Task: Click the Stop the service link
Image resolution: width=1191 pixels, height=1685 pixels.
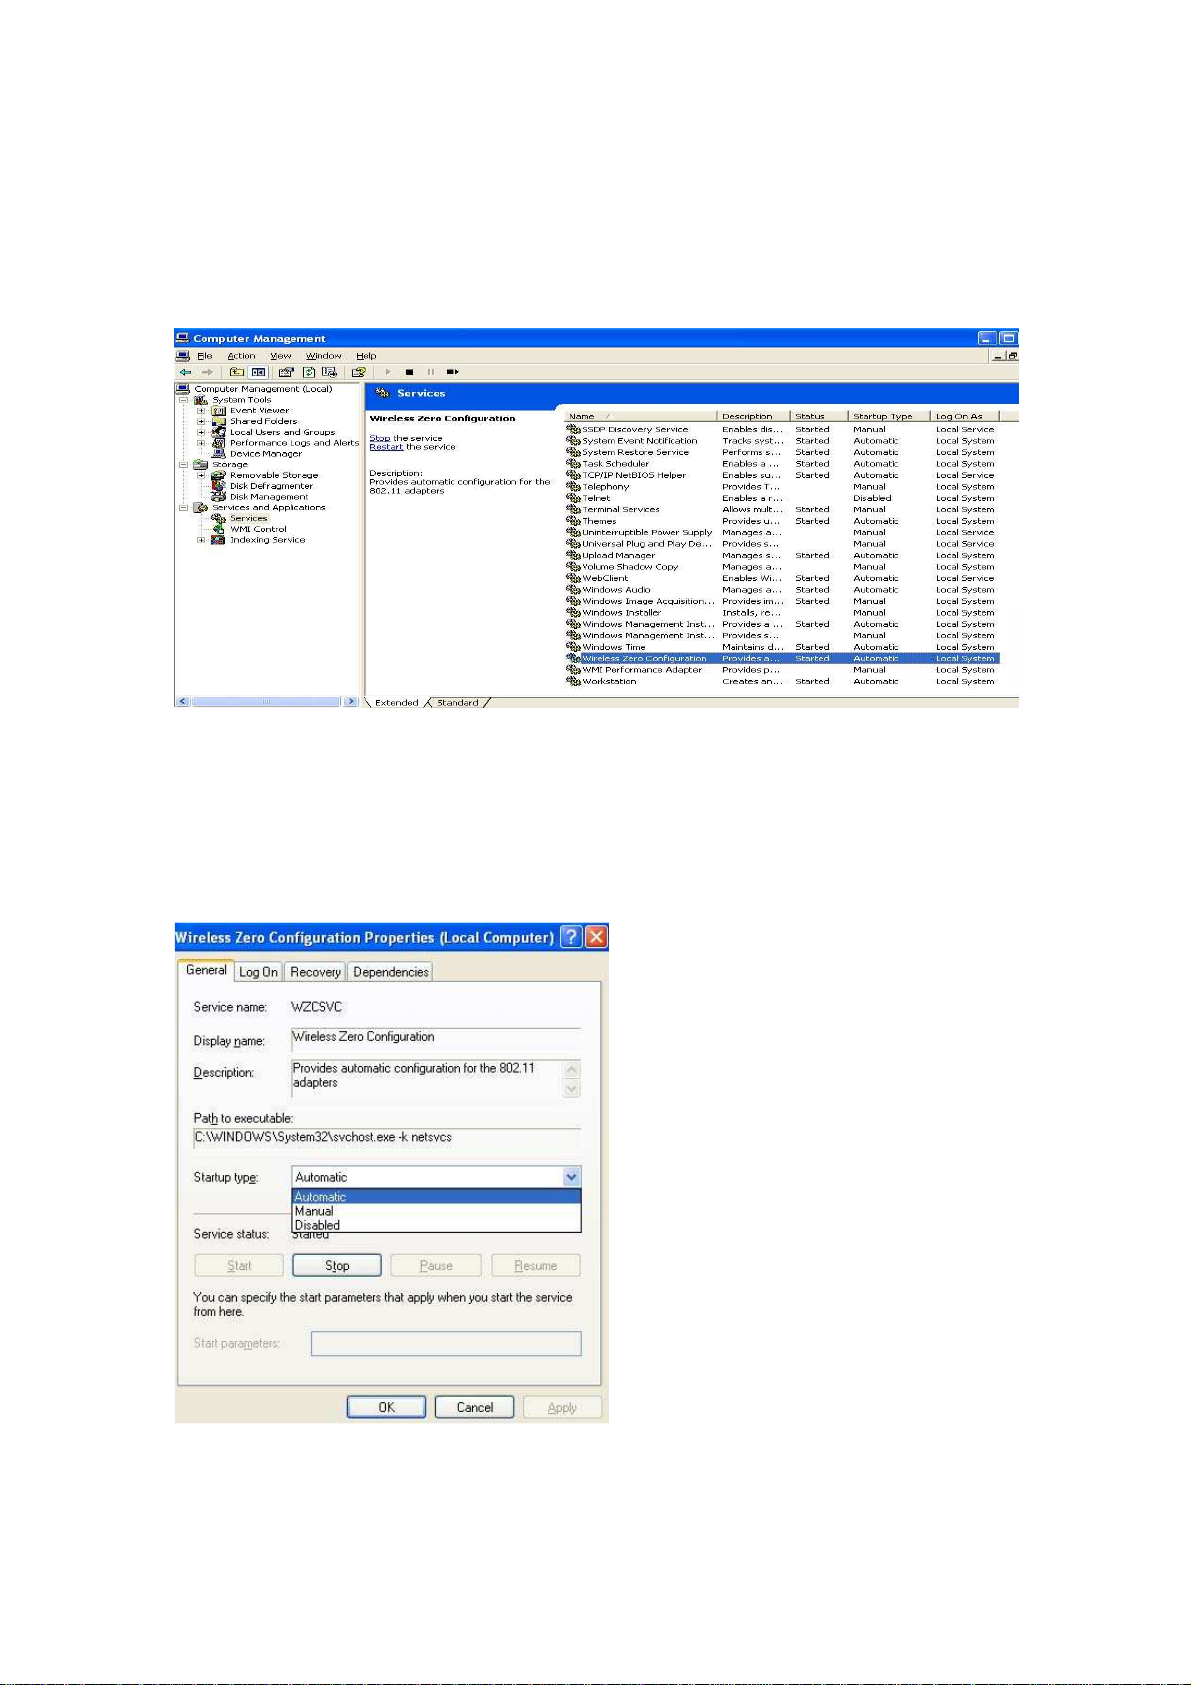Action: (380, 438)
